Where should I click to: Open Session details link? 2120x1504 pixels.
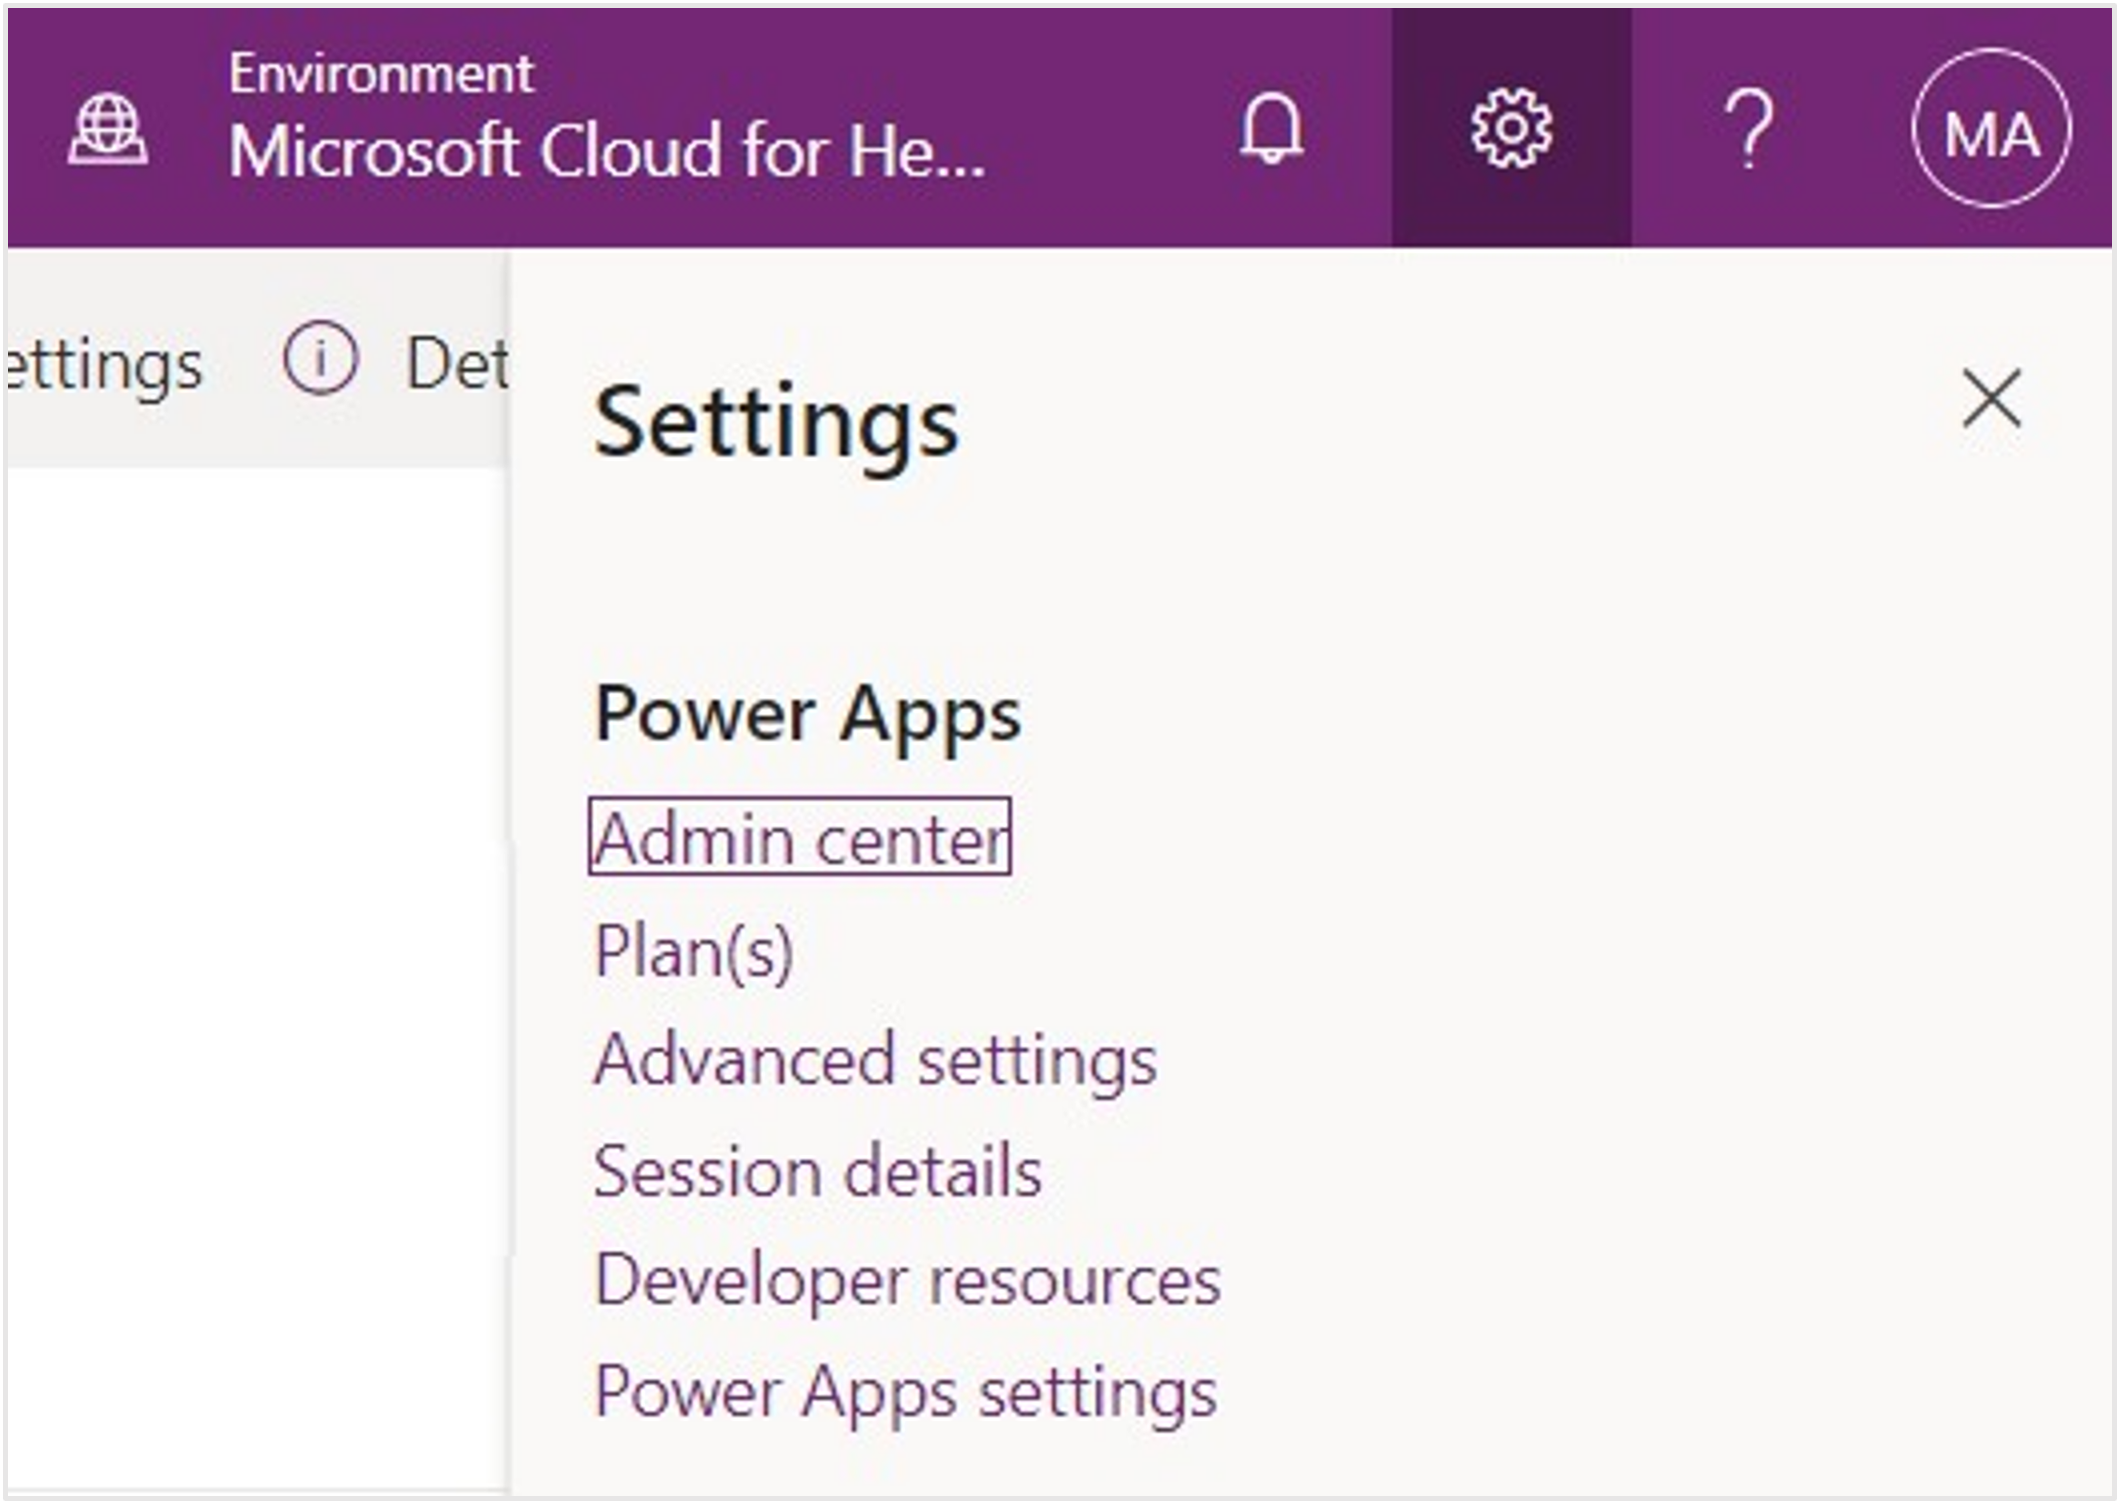pyautogui.click(x=817, y=1171)
